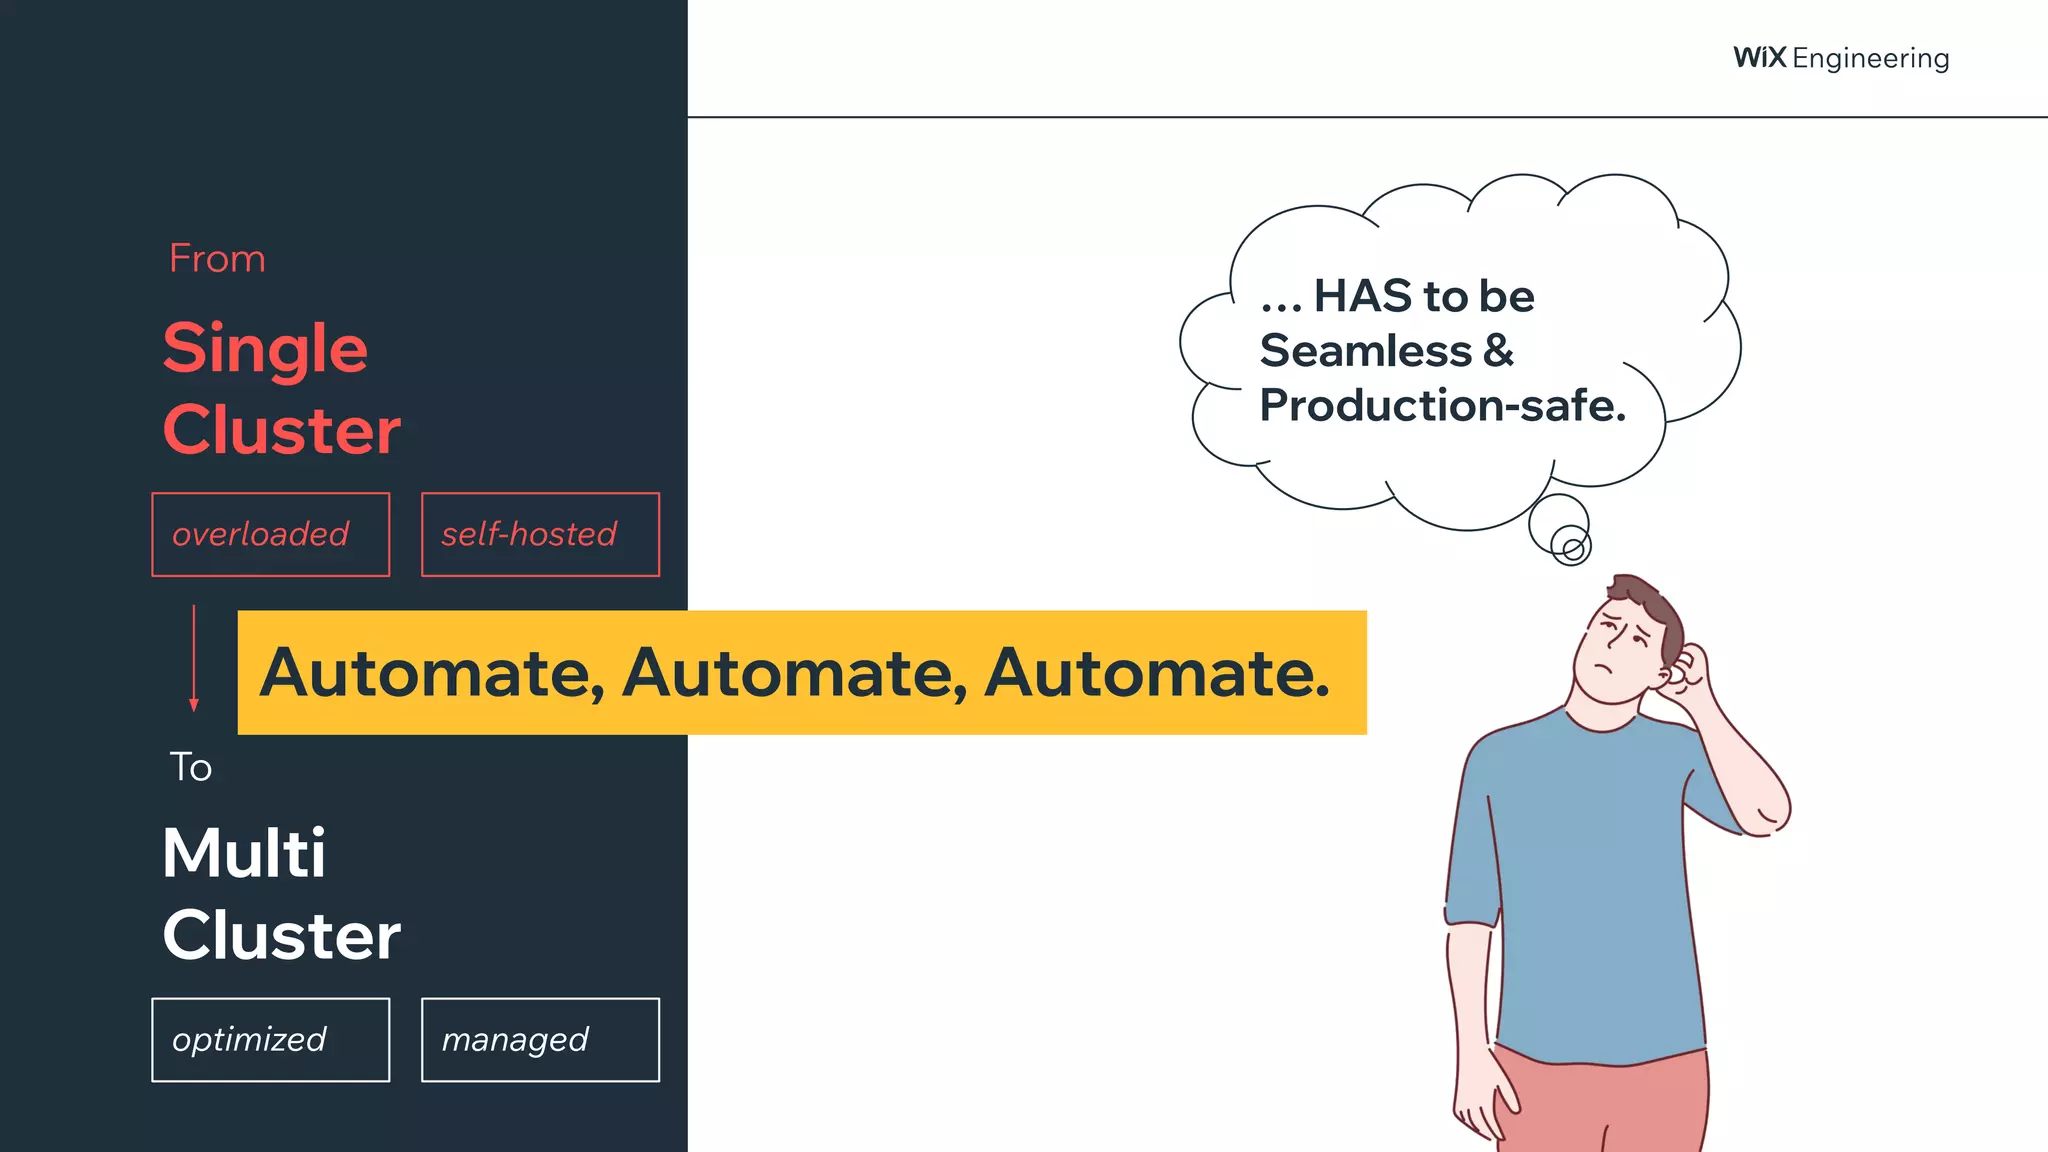The image size is (2048, 1152).
Task: Click the thinking man illustration
Action: pyautogui.click(x=1617, y=863)
